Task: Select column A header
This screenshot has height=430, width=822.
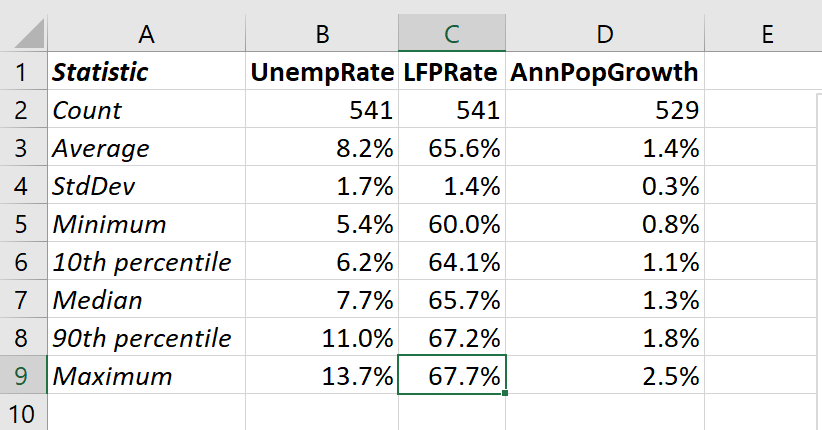Action: pyautogui.click(x=147, y=34)
